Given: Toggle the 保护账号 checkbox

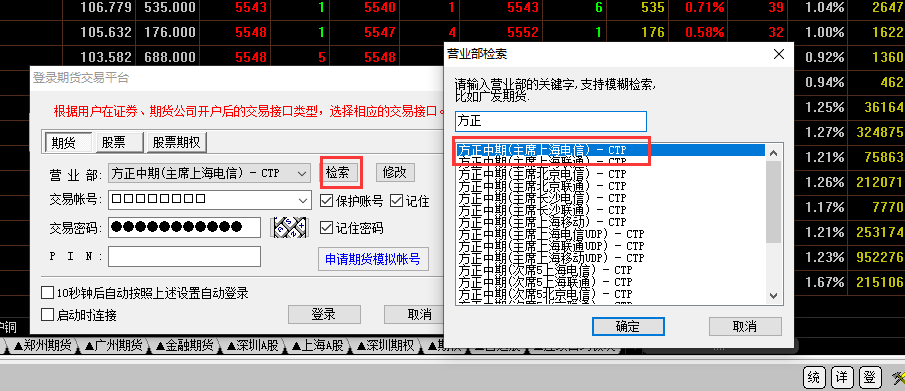Looking at the screenshot, I should click(x=326, y=200).
